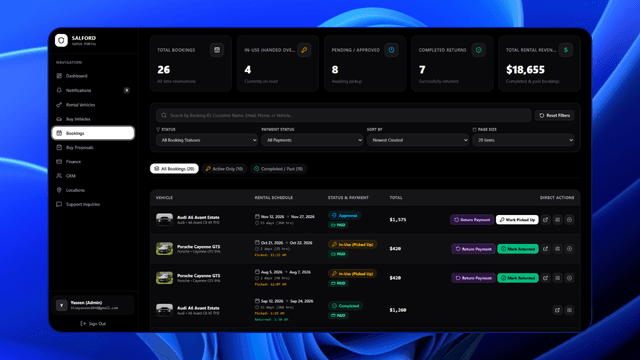
Task: Click Mark Returned in Oct 21 Porsche row
Action: 518,249
